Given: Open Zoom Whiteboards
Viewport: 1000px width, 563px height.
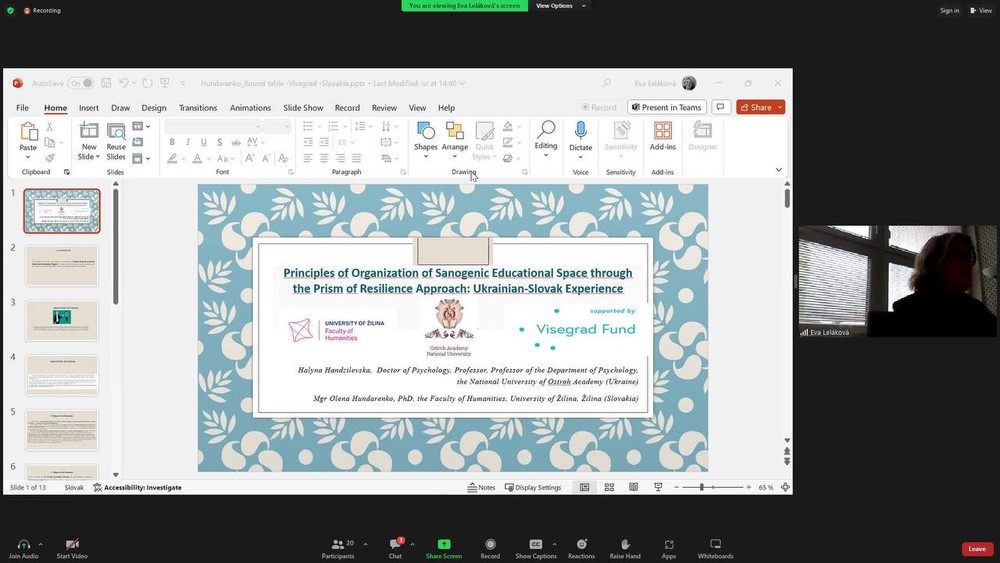Looking at the screenshot, I should pyautogui.click(x=715, y=545).
